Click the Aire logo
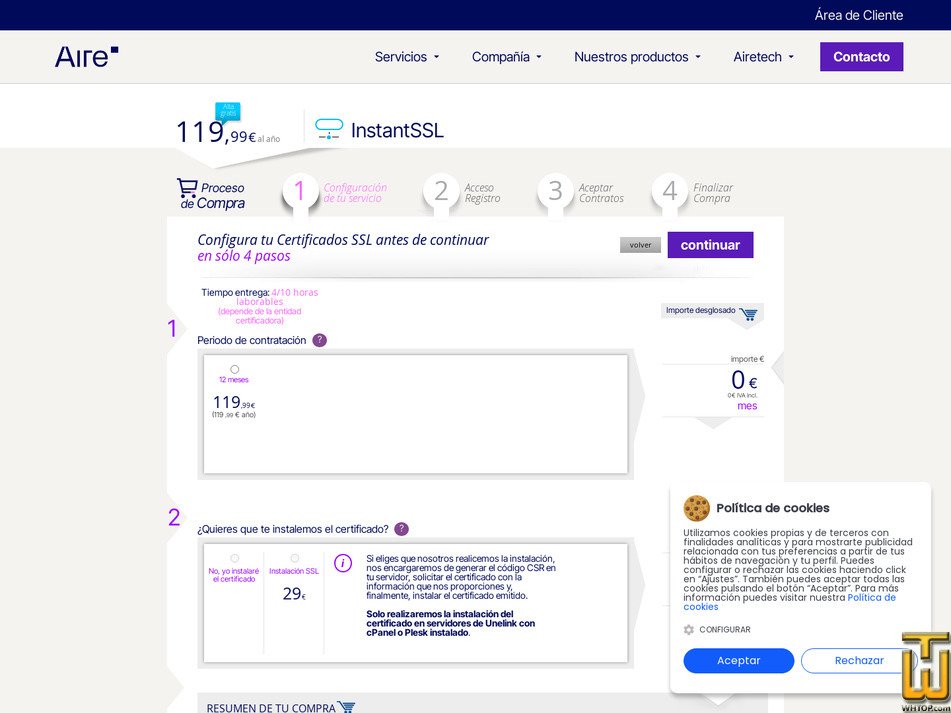951x713 pixels. (x=87, y=57)
